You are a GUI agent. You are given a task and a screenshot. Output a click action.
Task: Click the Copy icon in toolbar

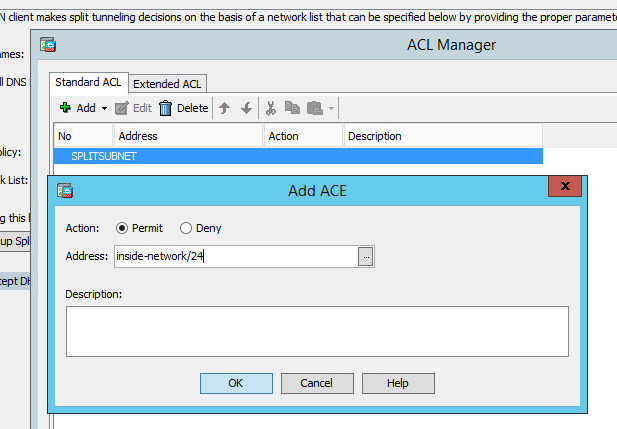tap(292, 108)
